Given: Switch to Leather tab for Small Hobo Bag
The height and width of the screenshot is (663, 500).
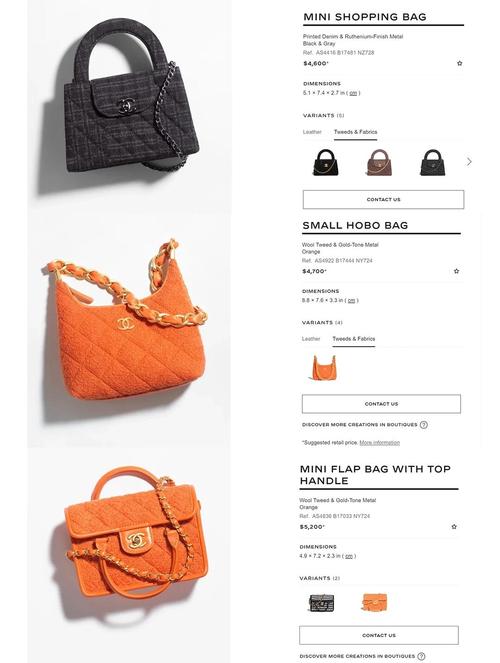Looking at the screenshot, I should click(311, 339).
